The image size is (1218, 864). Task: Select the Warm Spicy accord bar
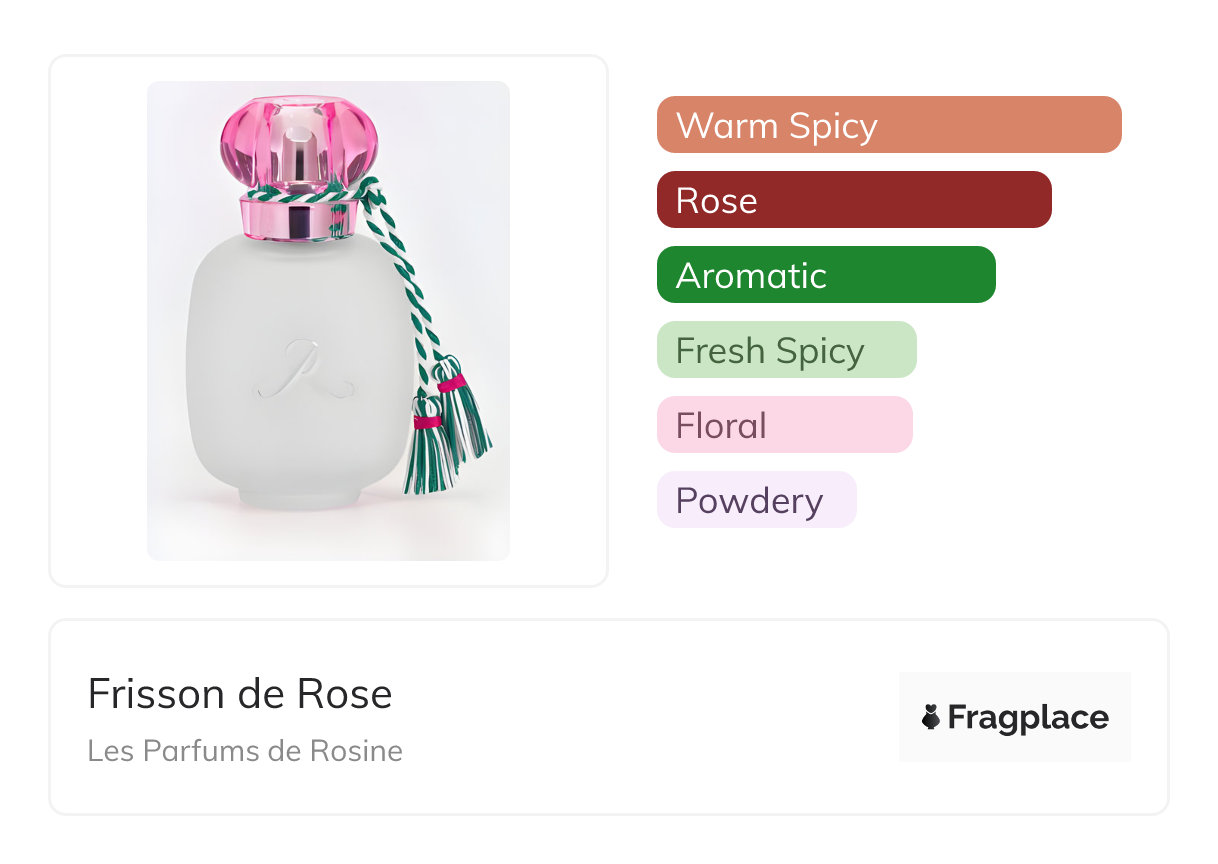pyautogui.click(x=888, y=125)
